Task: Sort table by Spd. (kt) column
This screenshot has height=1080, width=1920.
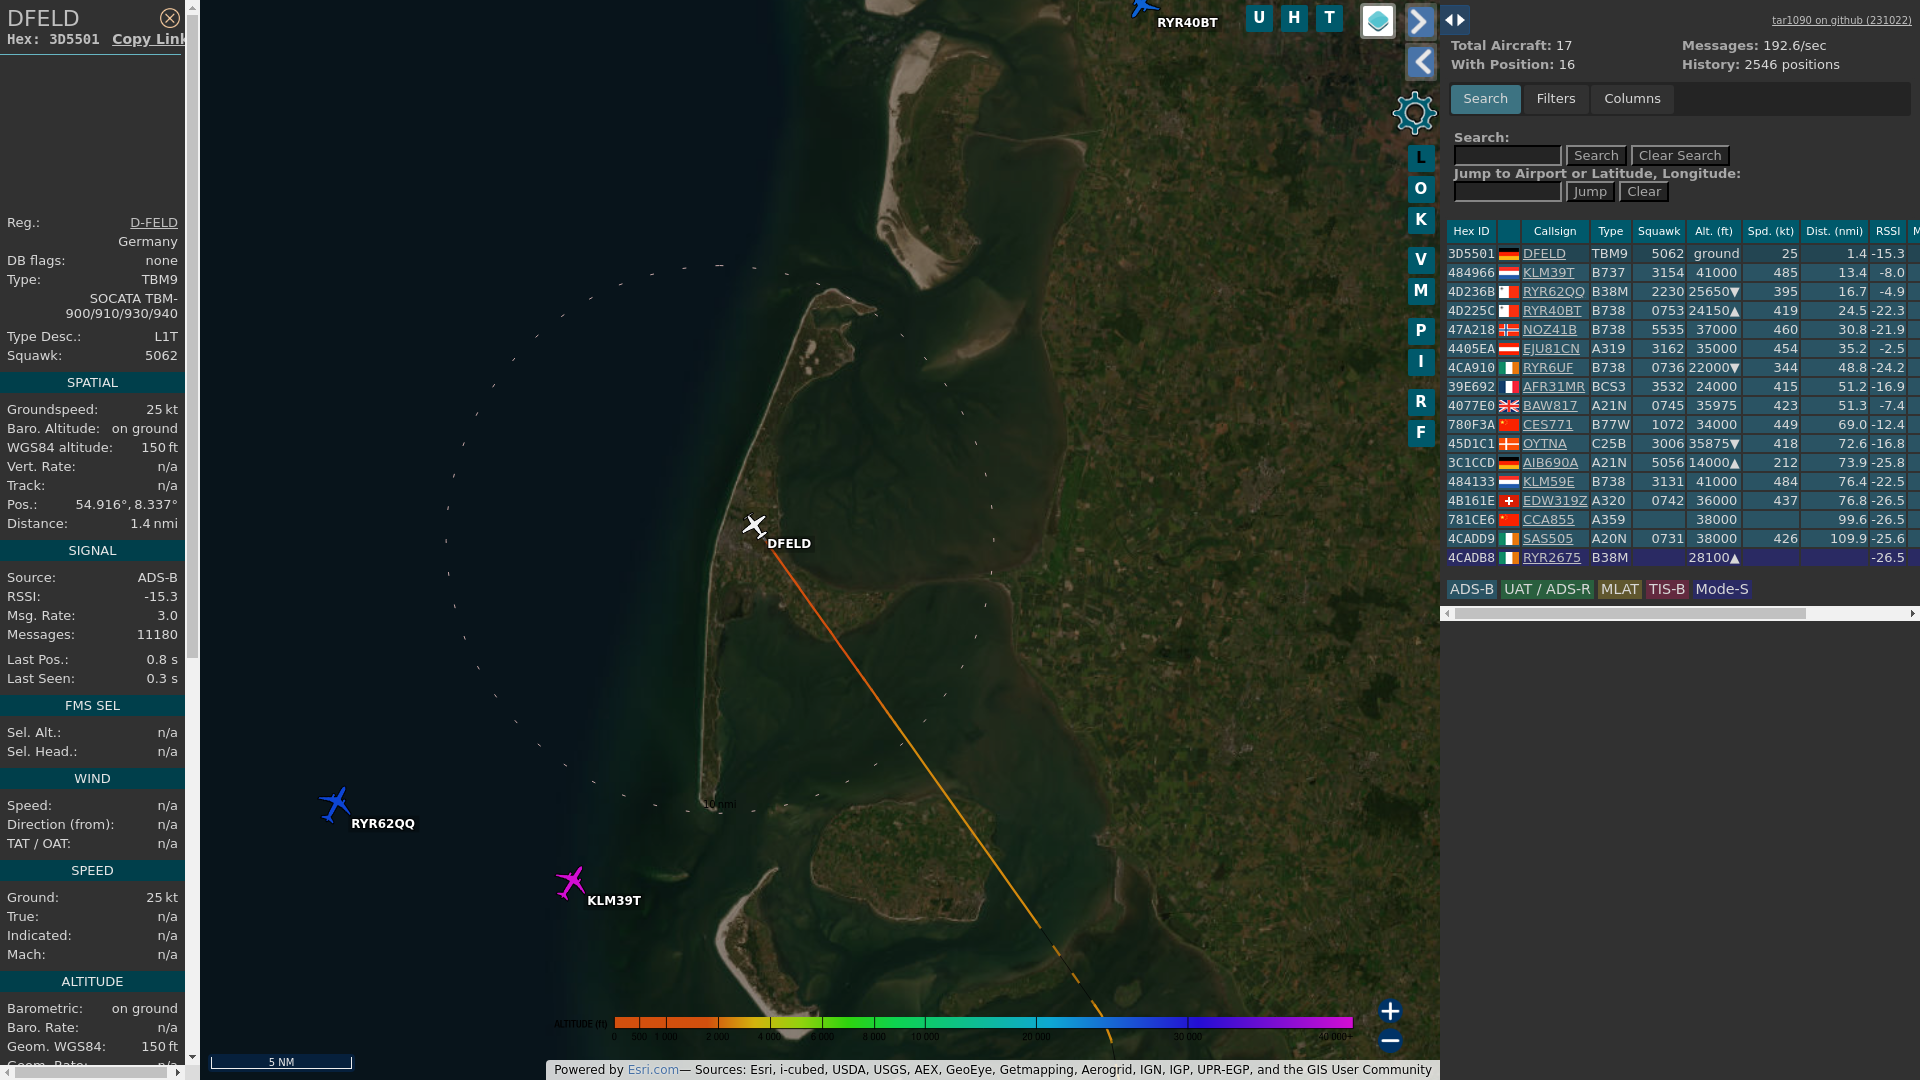Action: [x=1771, y=231]
